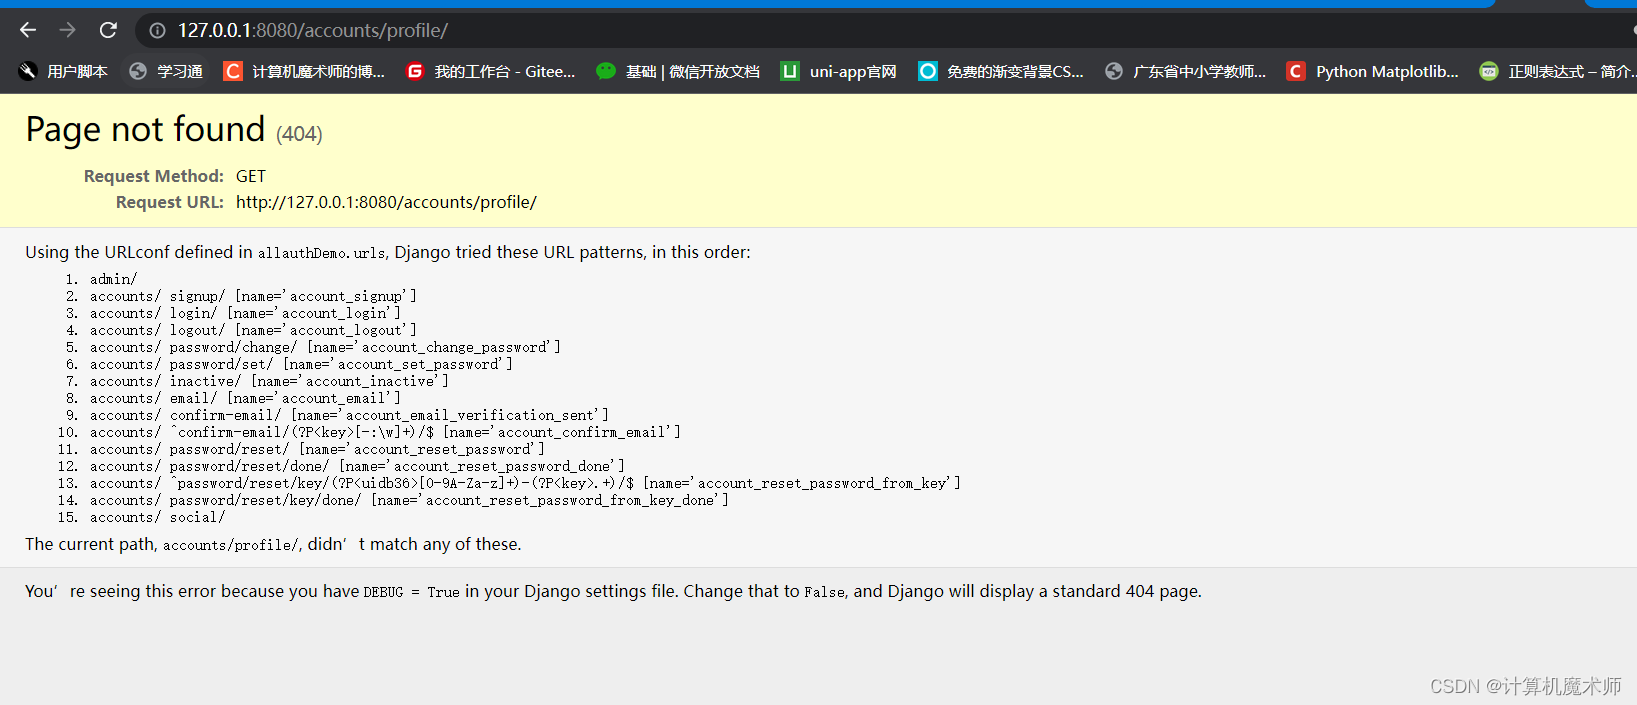1637x705 pixels.
Task: Select the (404) status code text
Action: pos(299,134)
